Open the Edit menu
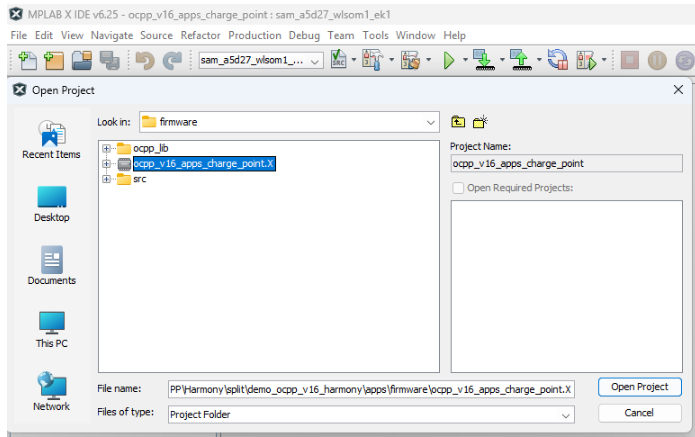Image resolution: width=695 pixels, height=437 pixels. (x=44, y=35)
